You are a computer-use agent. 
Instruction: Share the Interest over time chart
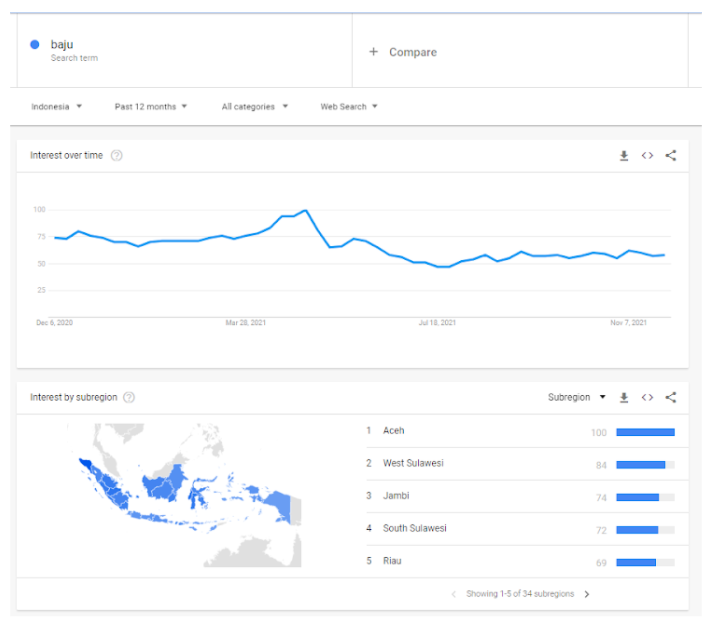tap(671, 156)
